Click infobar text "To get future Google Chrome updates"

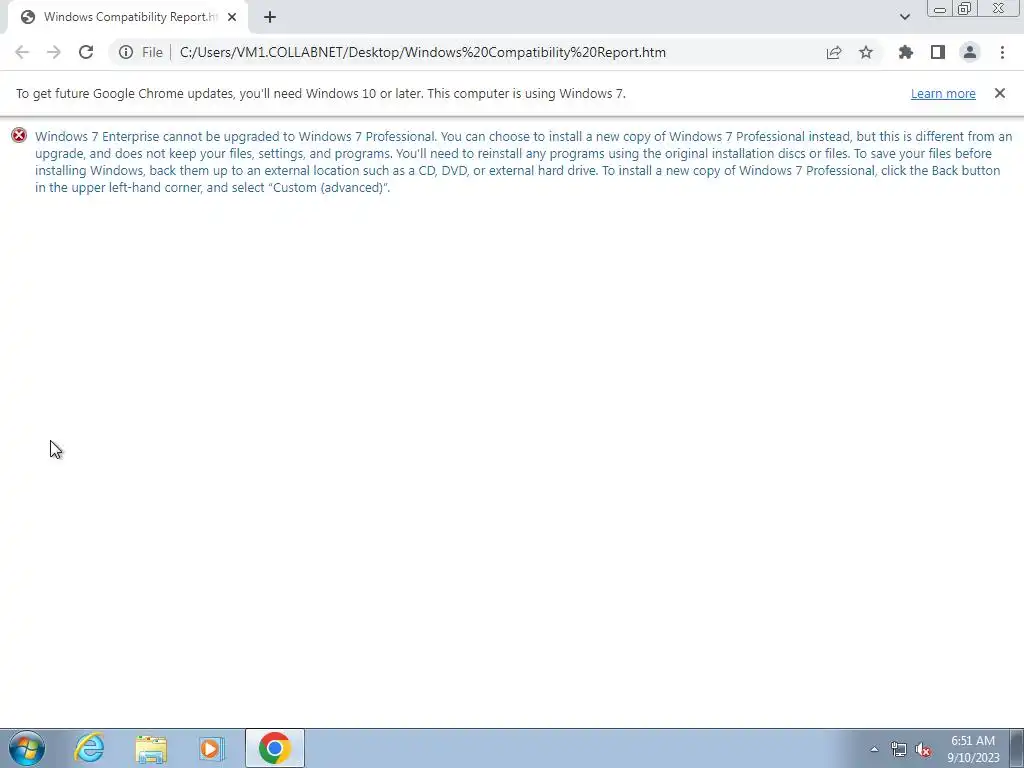pos(125,93)
